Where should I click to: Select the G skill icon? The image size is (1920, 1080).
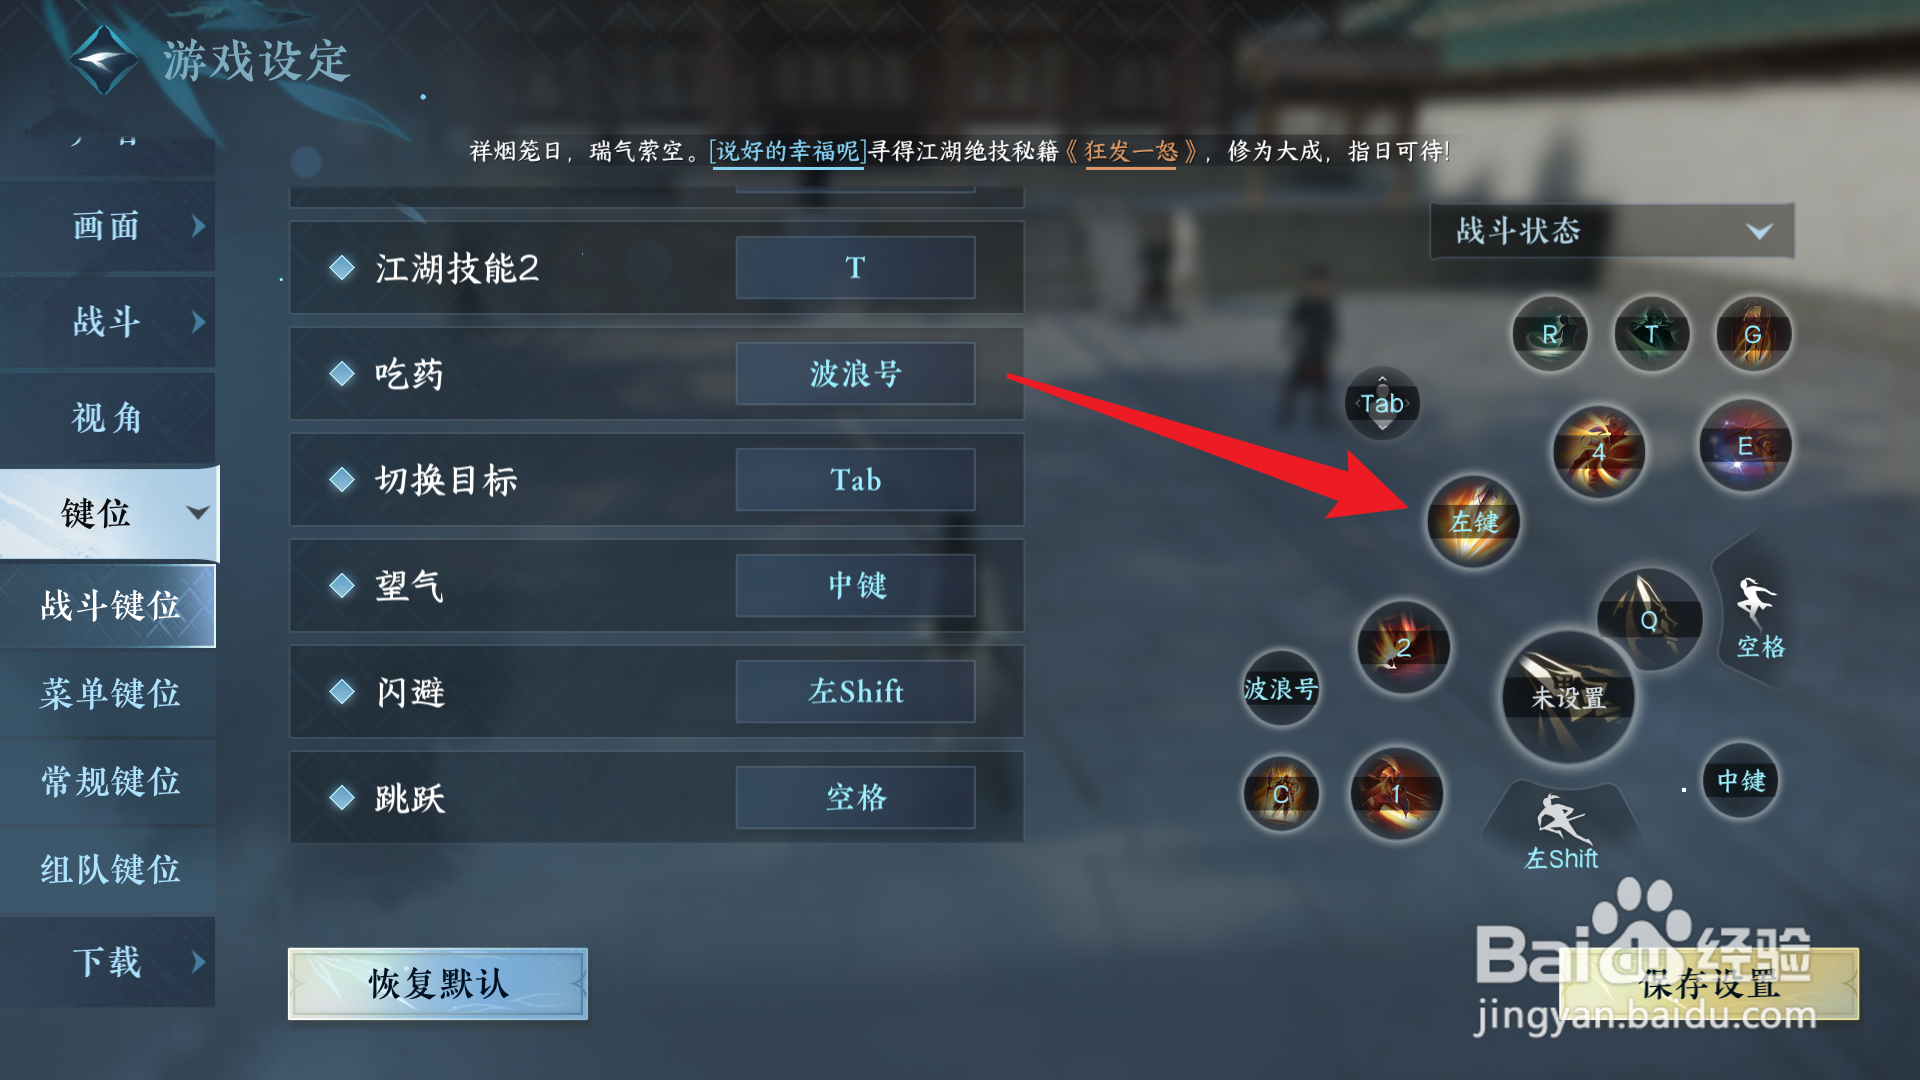pyautogui.click(x=1753, y=335)
